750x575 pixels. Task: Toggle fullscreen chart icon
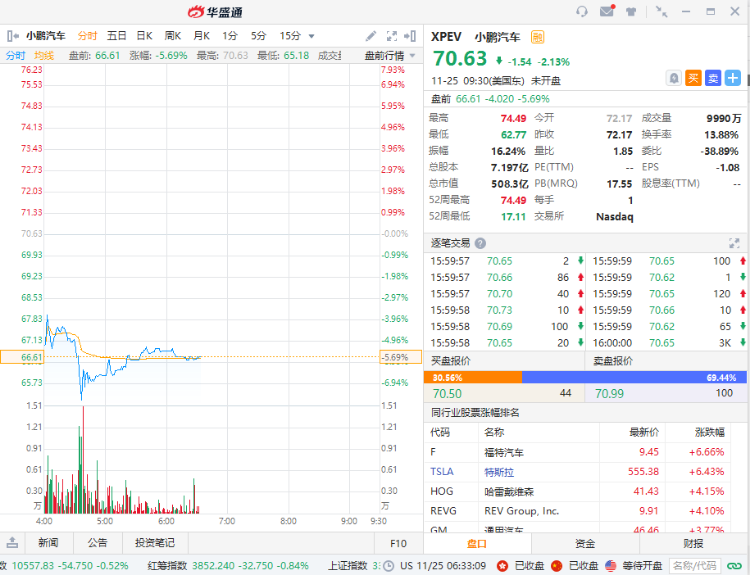(392, 36)
